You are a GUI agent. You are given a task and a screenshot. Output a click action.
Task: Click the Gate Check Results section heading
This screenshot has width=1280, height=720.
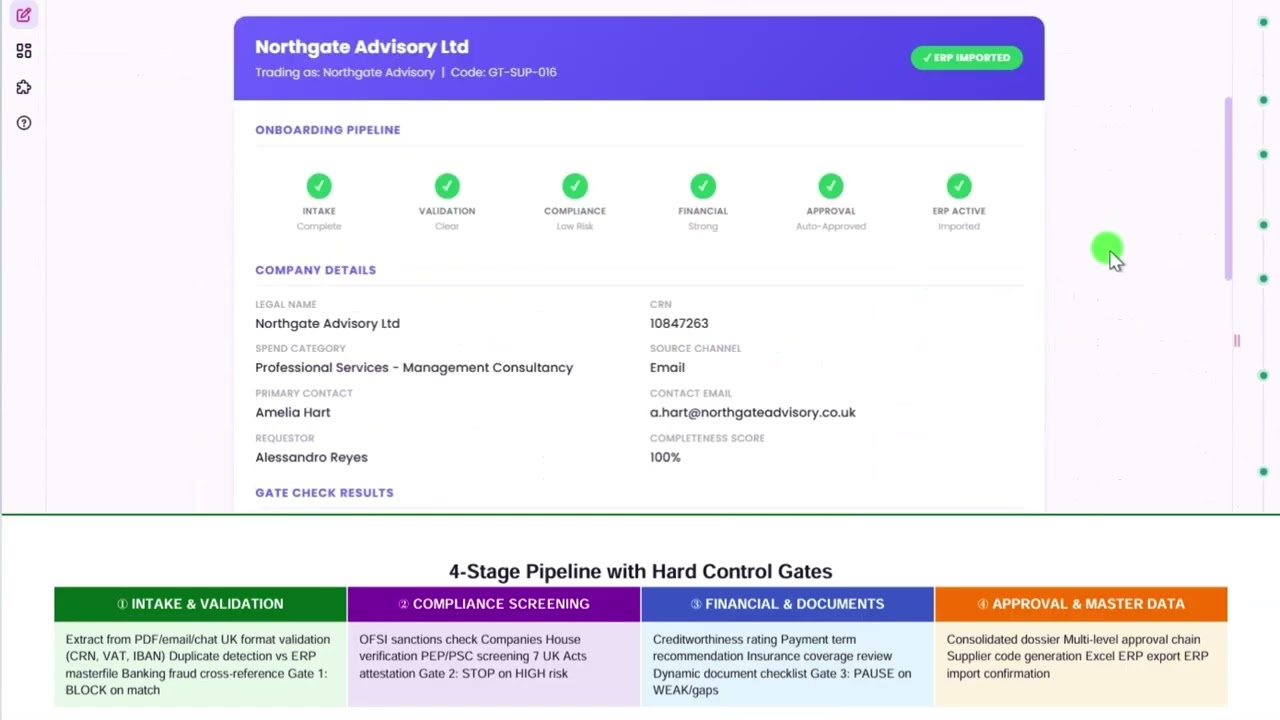coord(324,493)
